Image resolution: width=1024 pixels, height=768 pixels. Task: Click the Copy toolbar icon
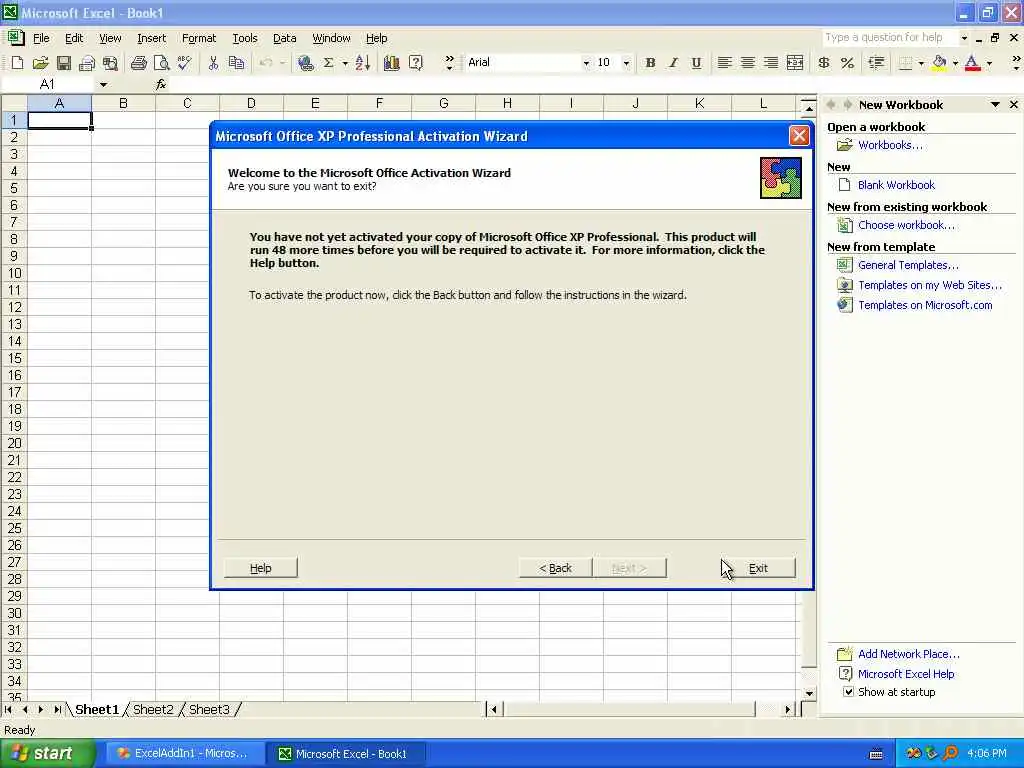[x=236, y=63]
